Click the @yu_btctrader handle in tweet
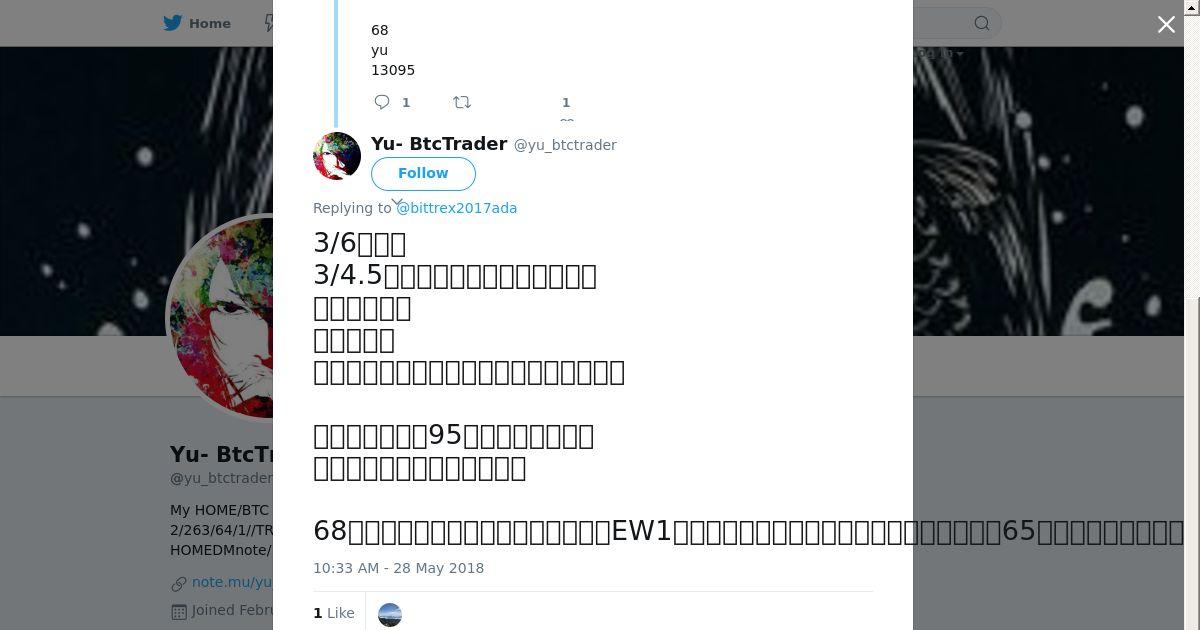This screenshot has width=1200, height=630. [x=565, y=145]
